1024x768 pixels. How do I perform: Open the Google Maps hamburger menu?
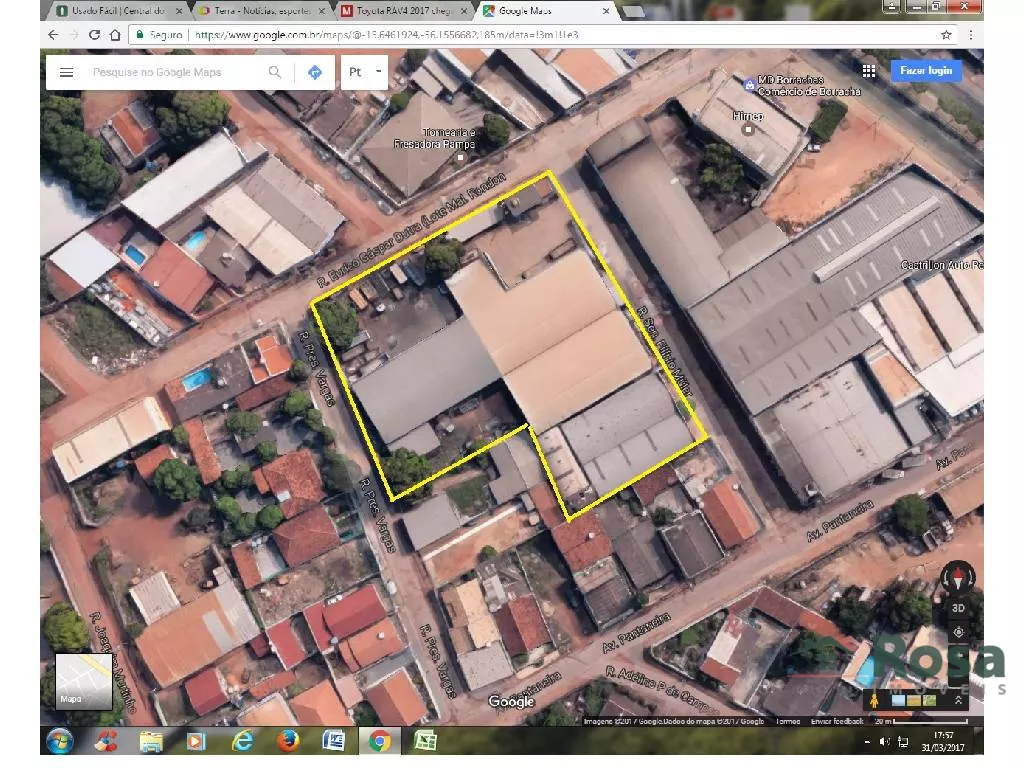[x=66, y=72]
